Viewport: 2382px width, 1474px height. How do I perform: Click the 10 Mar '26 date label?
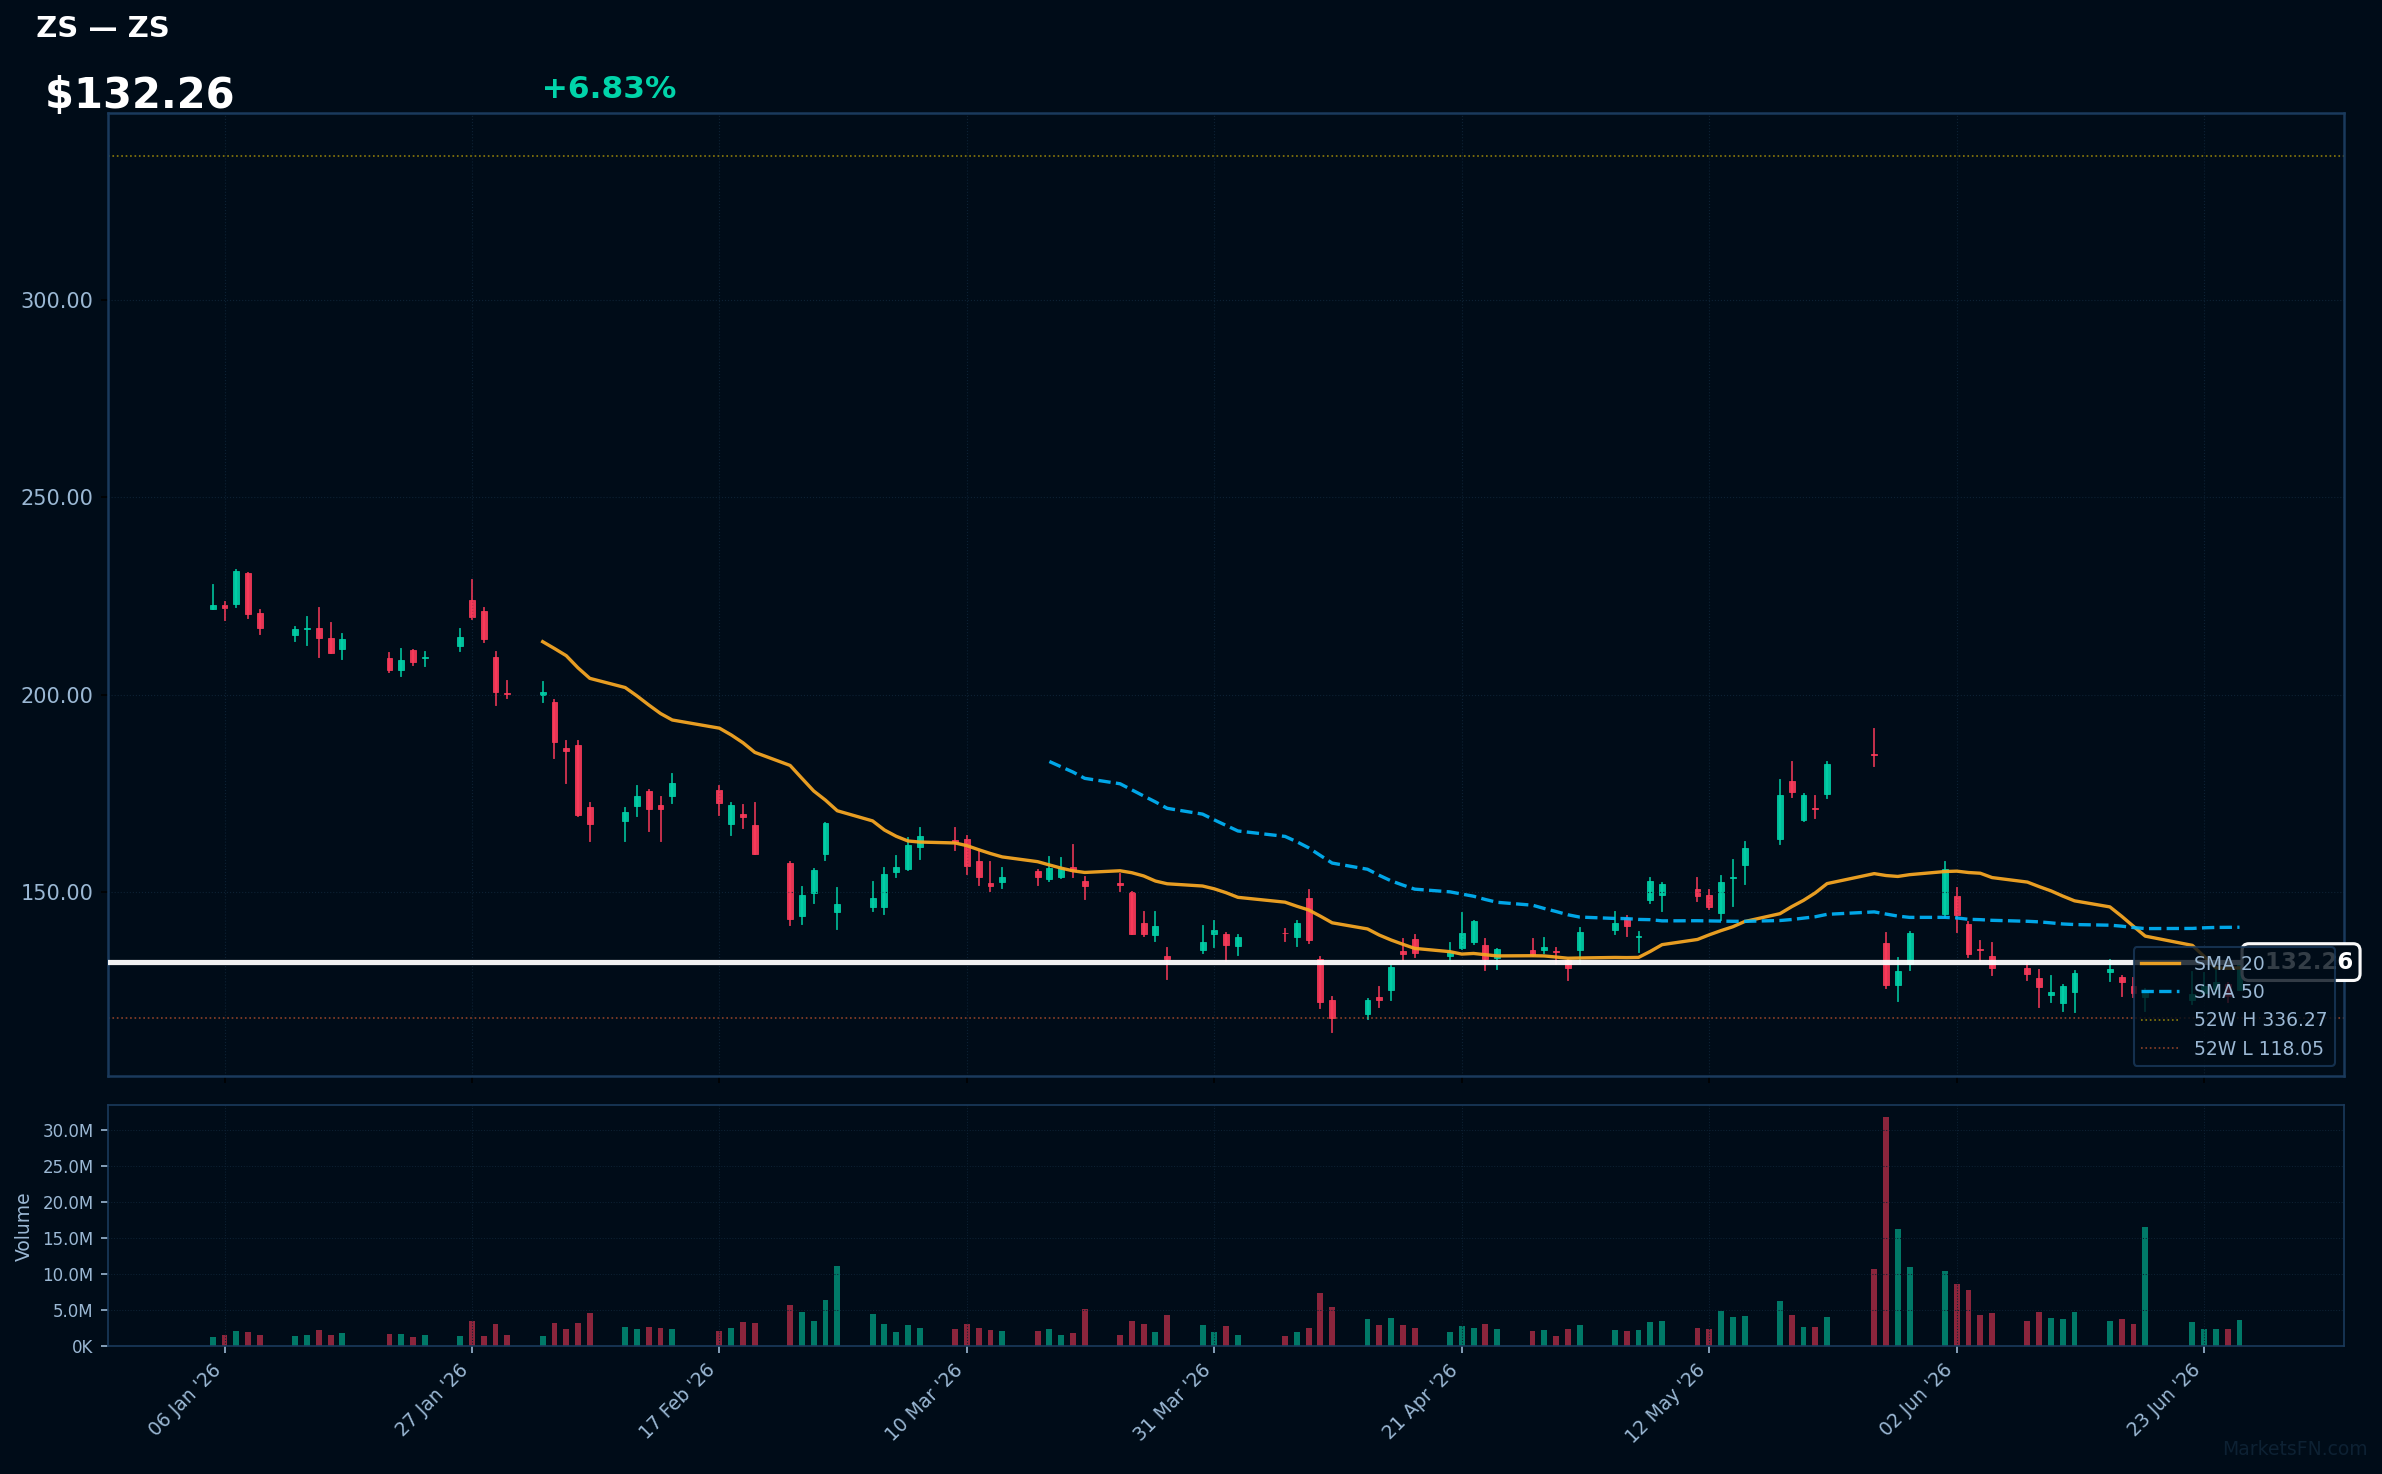pos(924,1400)
